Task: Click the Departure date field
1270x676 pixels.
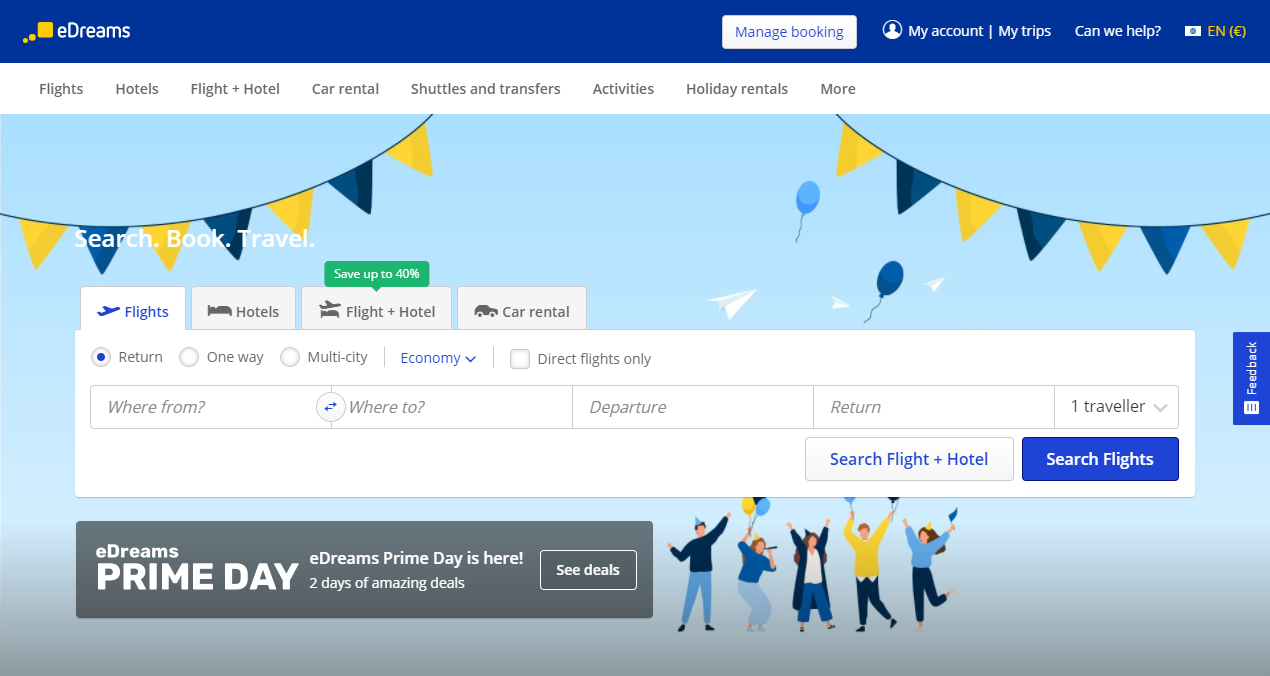Action: pos(693,407)
